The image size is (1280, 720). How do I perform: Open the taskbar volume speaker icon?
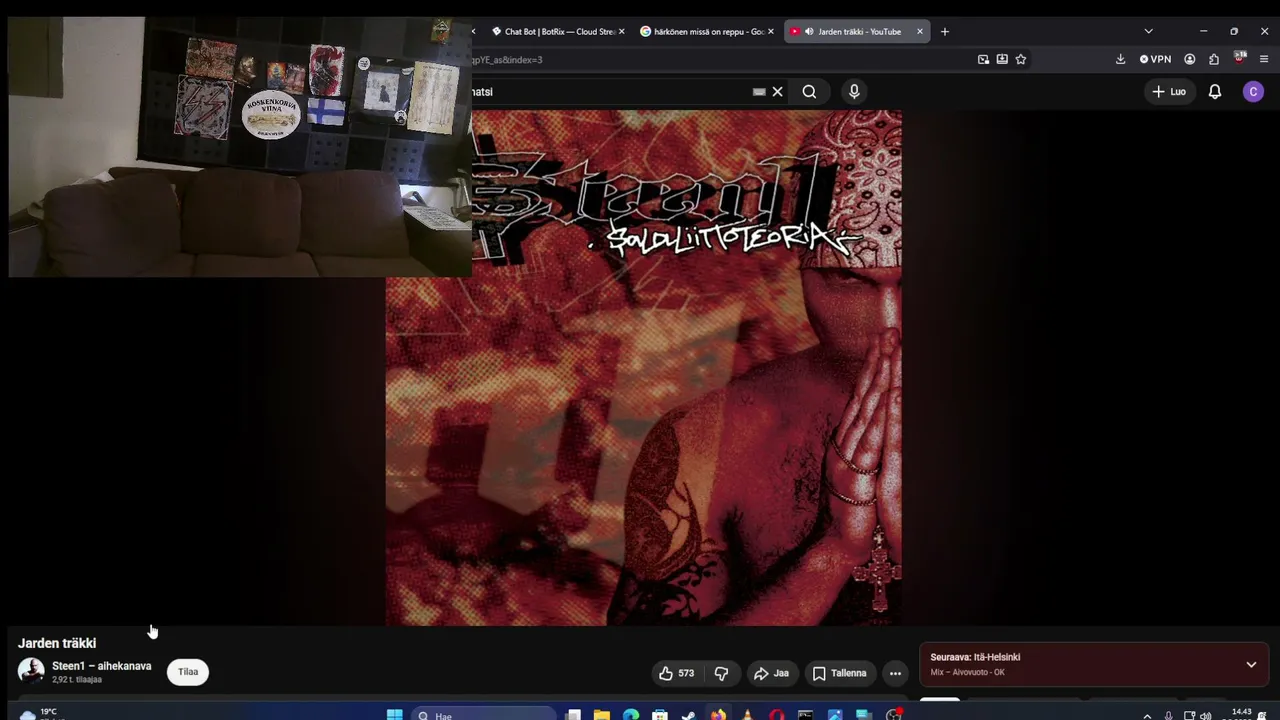(x=1205, y=715)
